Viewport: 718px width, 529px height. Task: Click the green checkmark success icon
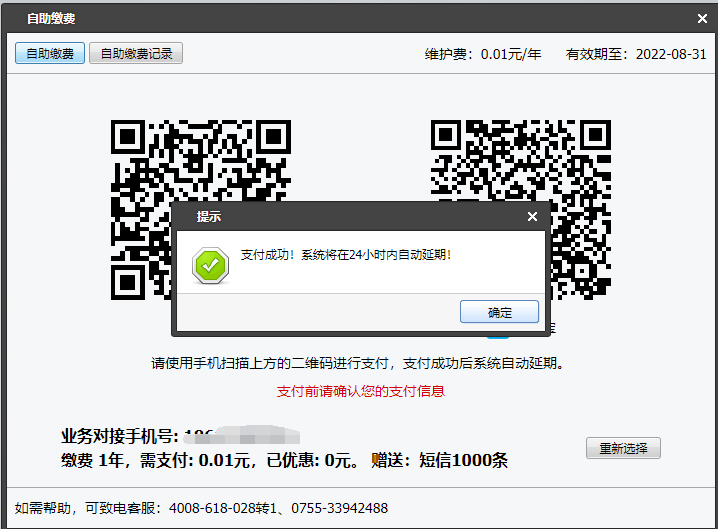[211, 265]
